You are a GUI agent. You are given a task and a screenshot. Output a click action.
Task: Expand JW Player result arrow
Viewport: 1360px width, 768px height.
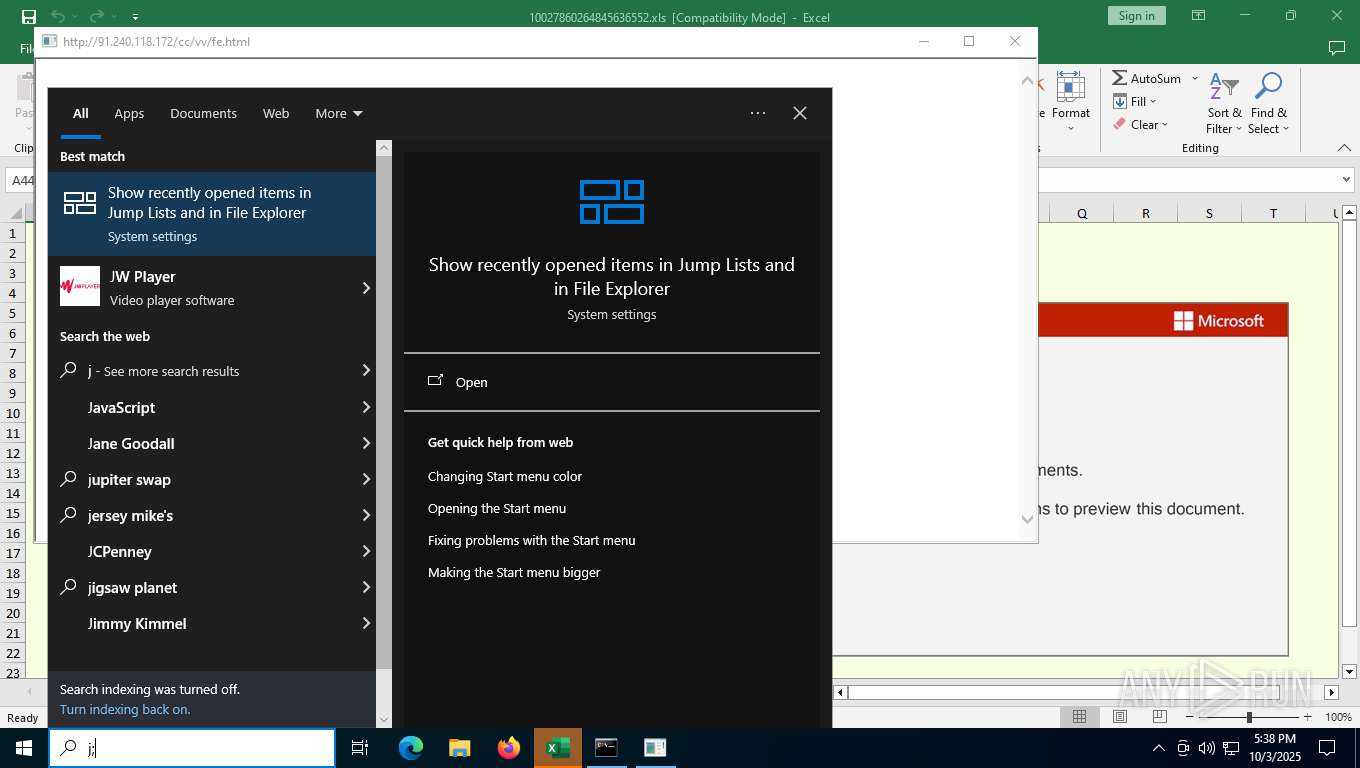(366, 288)
